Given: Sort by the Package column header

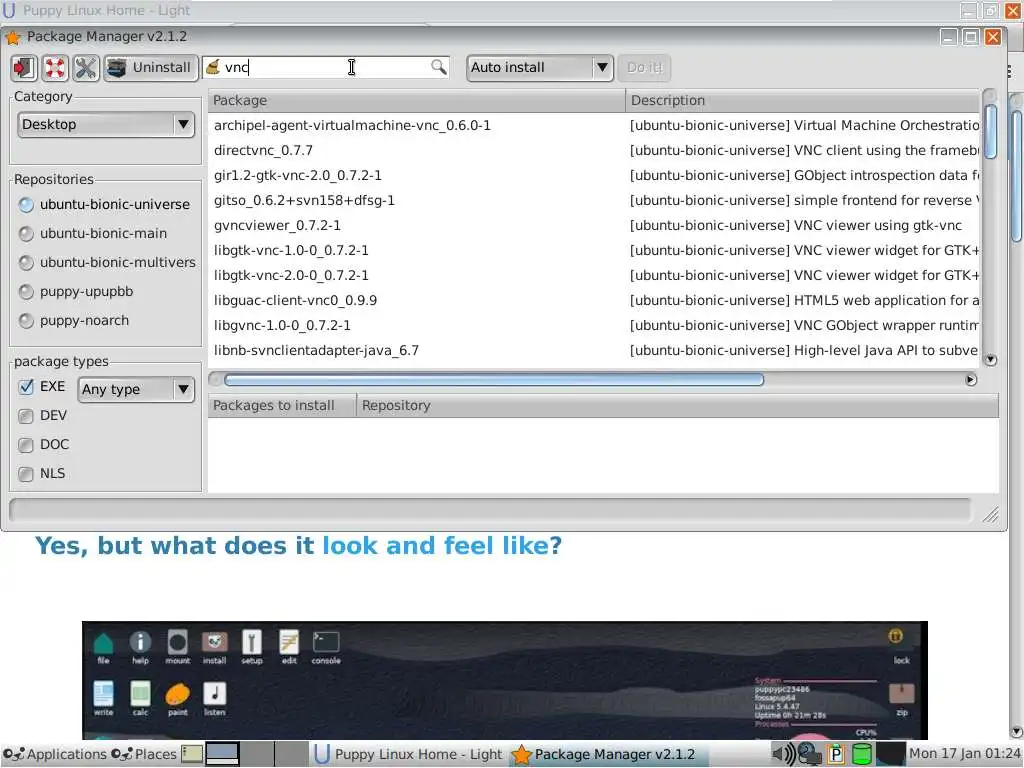Looking at the screenshot, I should tap(417, 101).
